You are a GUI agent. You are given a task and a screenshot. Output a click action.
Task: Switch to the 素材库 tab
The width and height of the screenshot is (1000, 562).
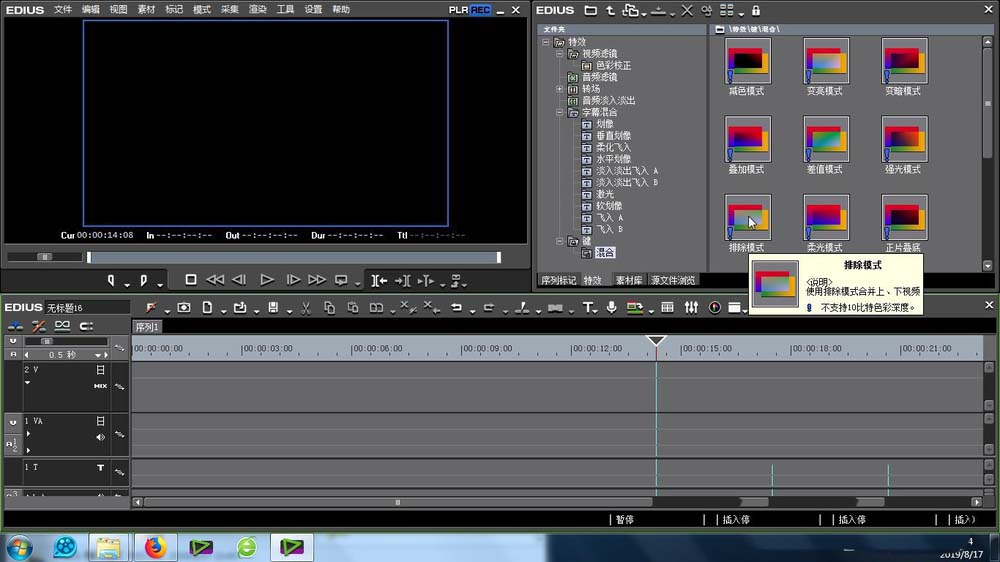628,281
